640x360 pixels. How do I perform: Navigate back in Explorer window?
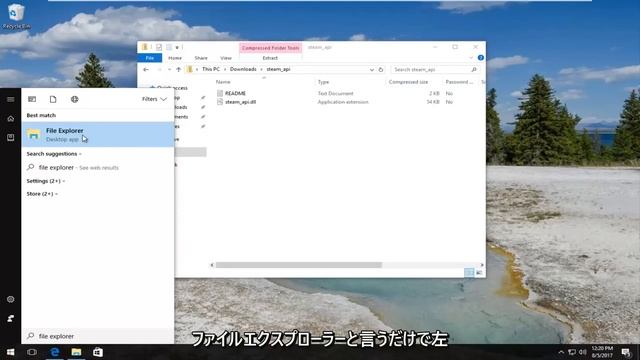point(146,69)
